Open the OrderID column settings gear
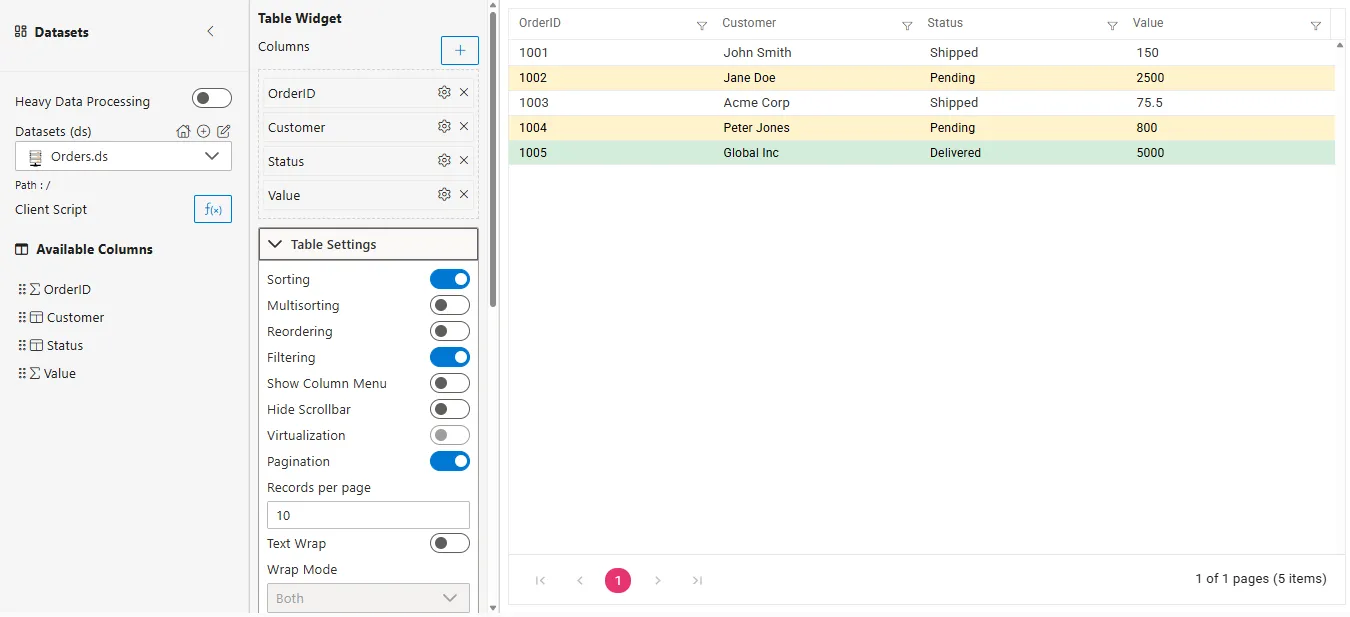1350x617 pixels. click(x=443, y=92)
